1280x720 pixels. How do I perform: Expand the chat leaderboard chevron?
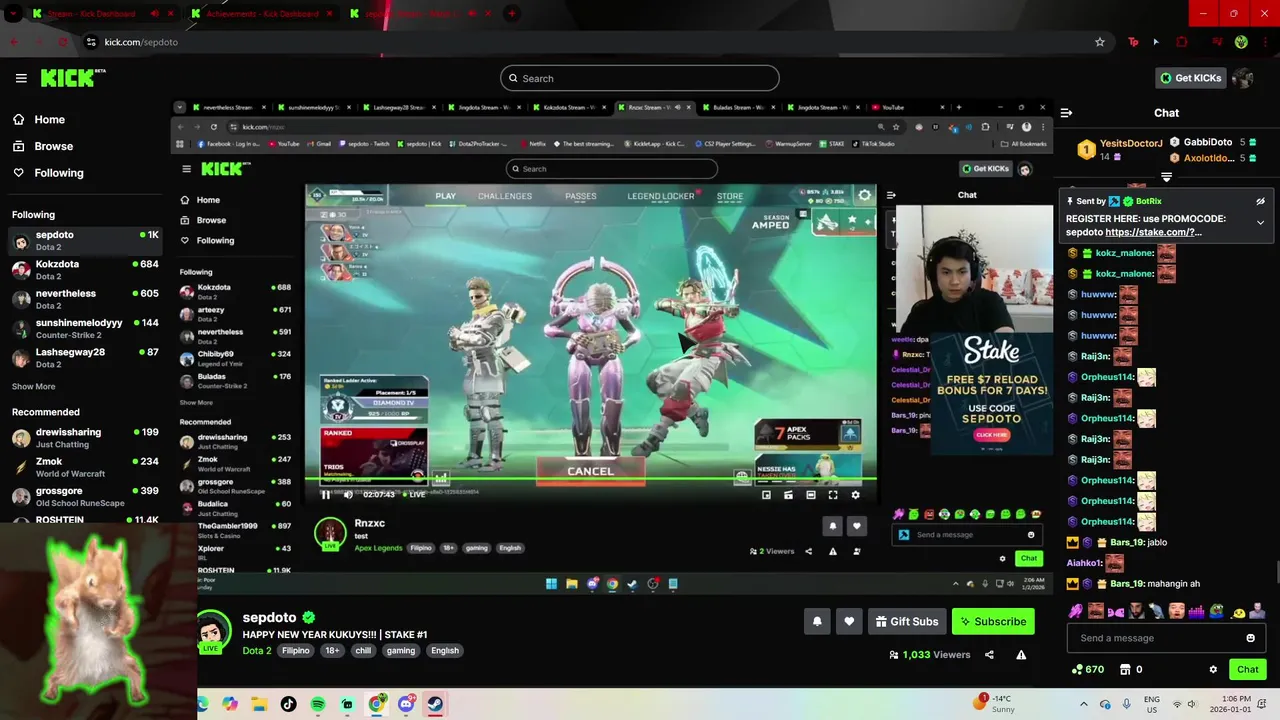pyautogui.click(x=1166, y=177)
